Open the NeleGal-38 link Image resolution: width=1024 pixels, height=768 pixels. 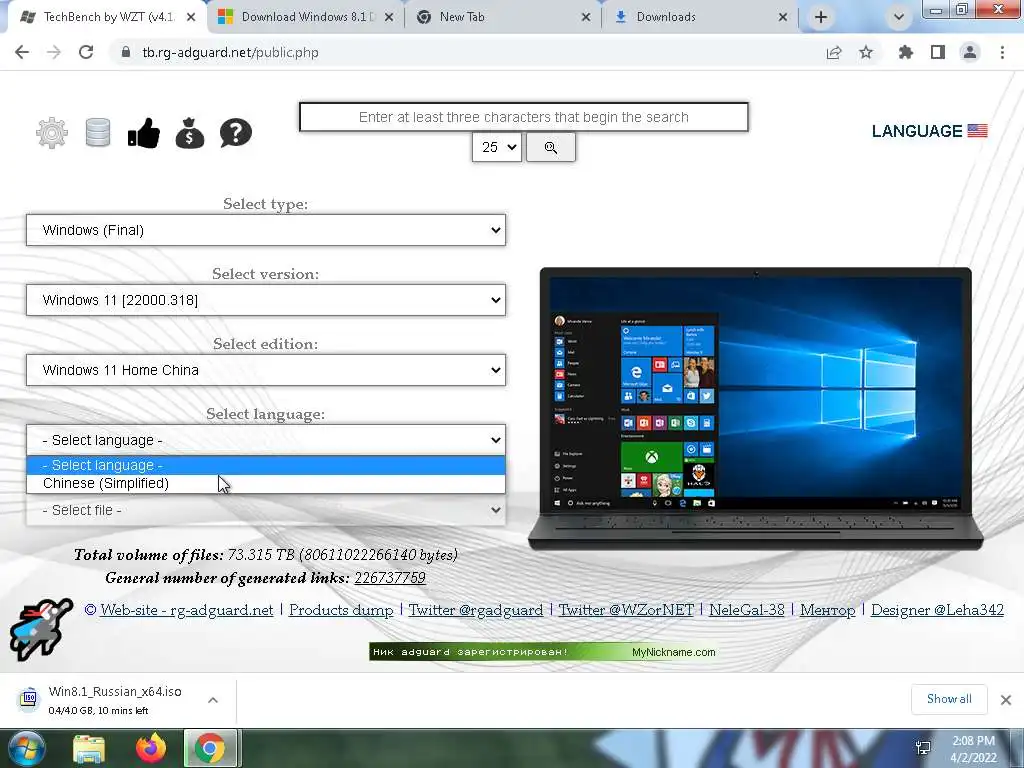[x=746, y=610]
